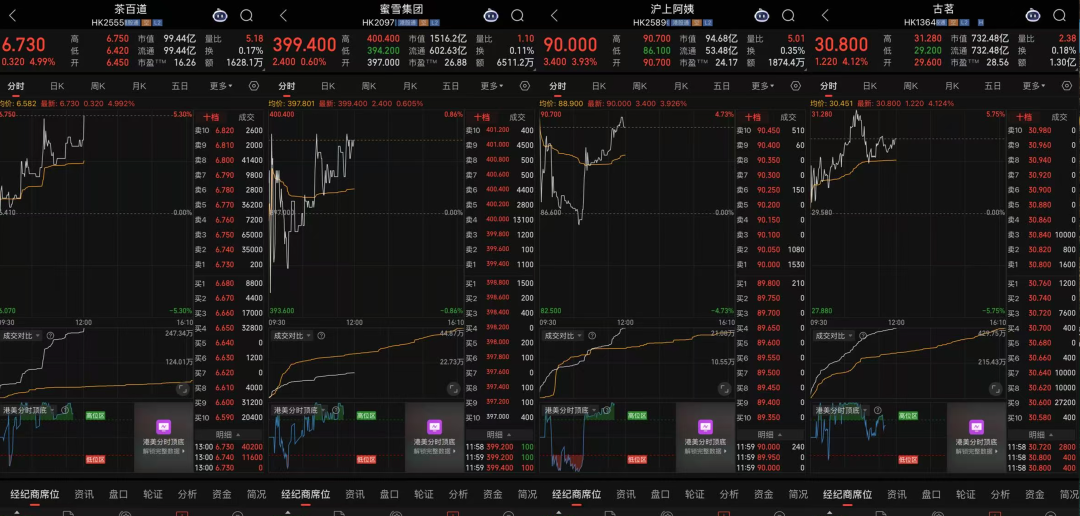Open the robot assistant icon in 蜜雪集团 header

point(490,15)
